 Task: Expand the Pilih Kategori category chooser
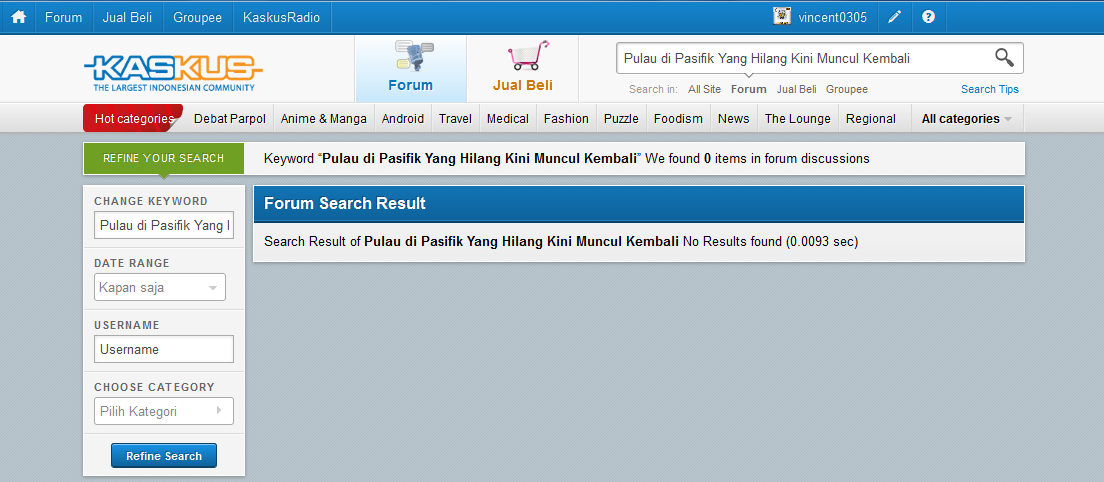point(163,411)
